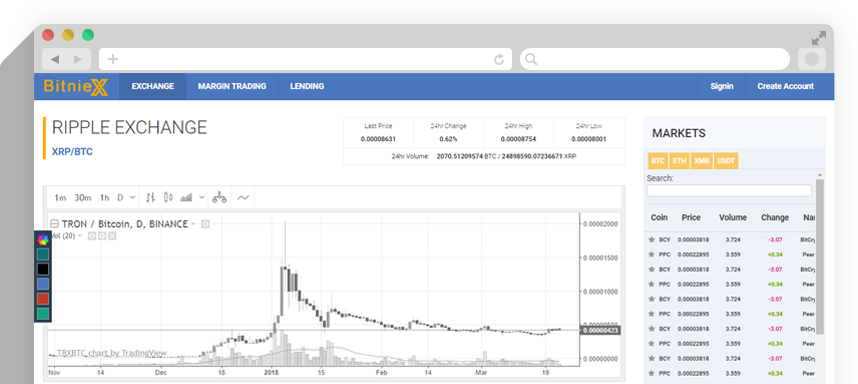Pick the dark teal color swatch

pos(43,254)
